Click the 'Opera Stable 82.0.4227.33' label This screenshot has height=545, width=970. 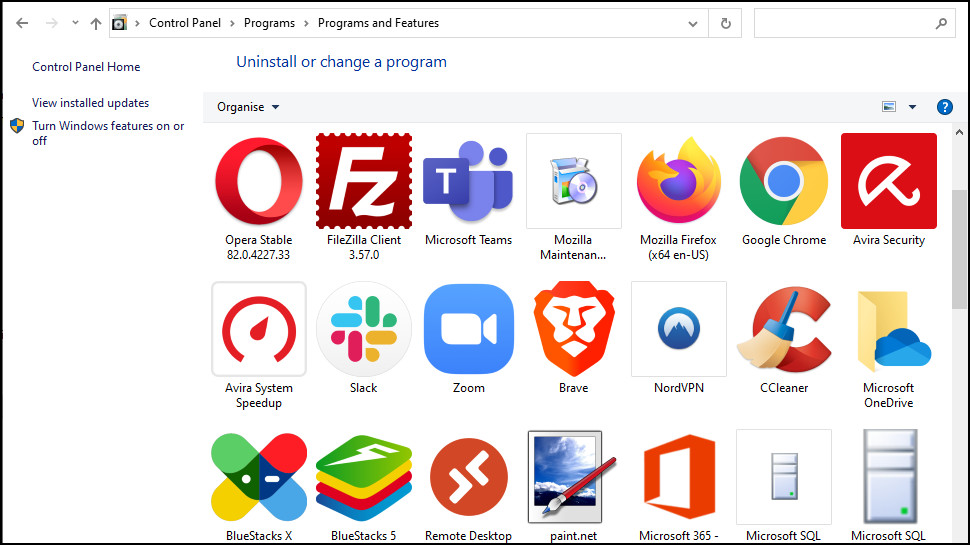[x=259, y=247]
